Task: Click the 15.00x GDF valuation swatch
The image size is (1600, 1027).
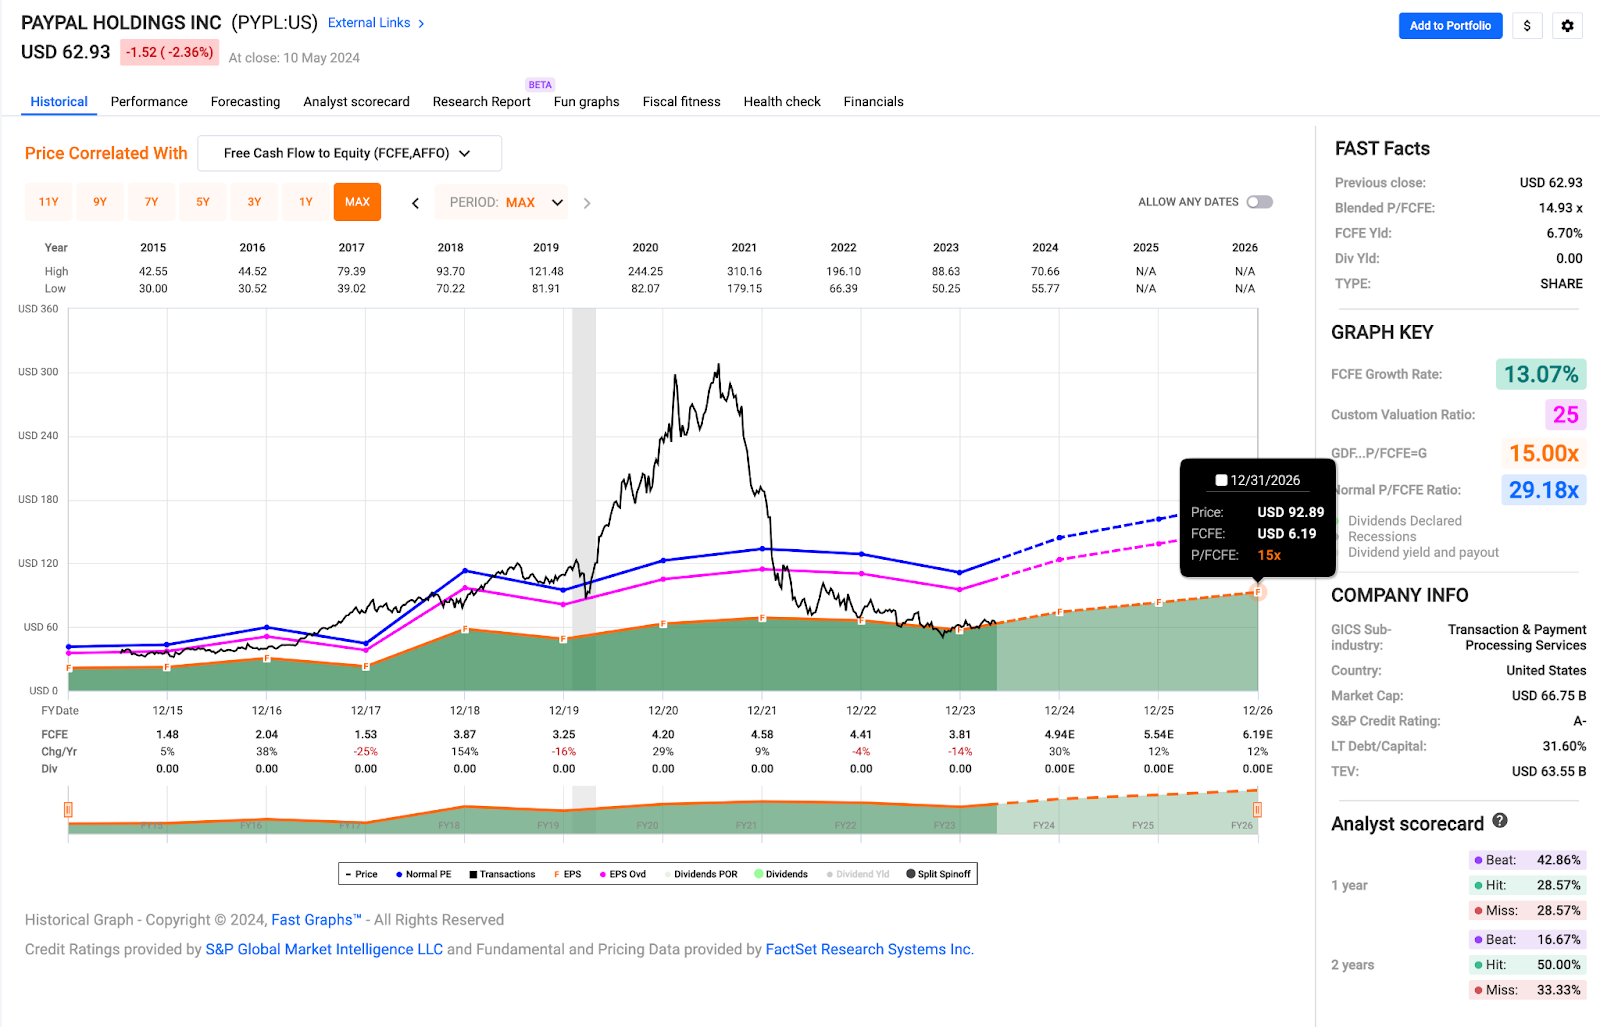Action: pos(1544,453)
